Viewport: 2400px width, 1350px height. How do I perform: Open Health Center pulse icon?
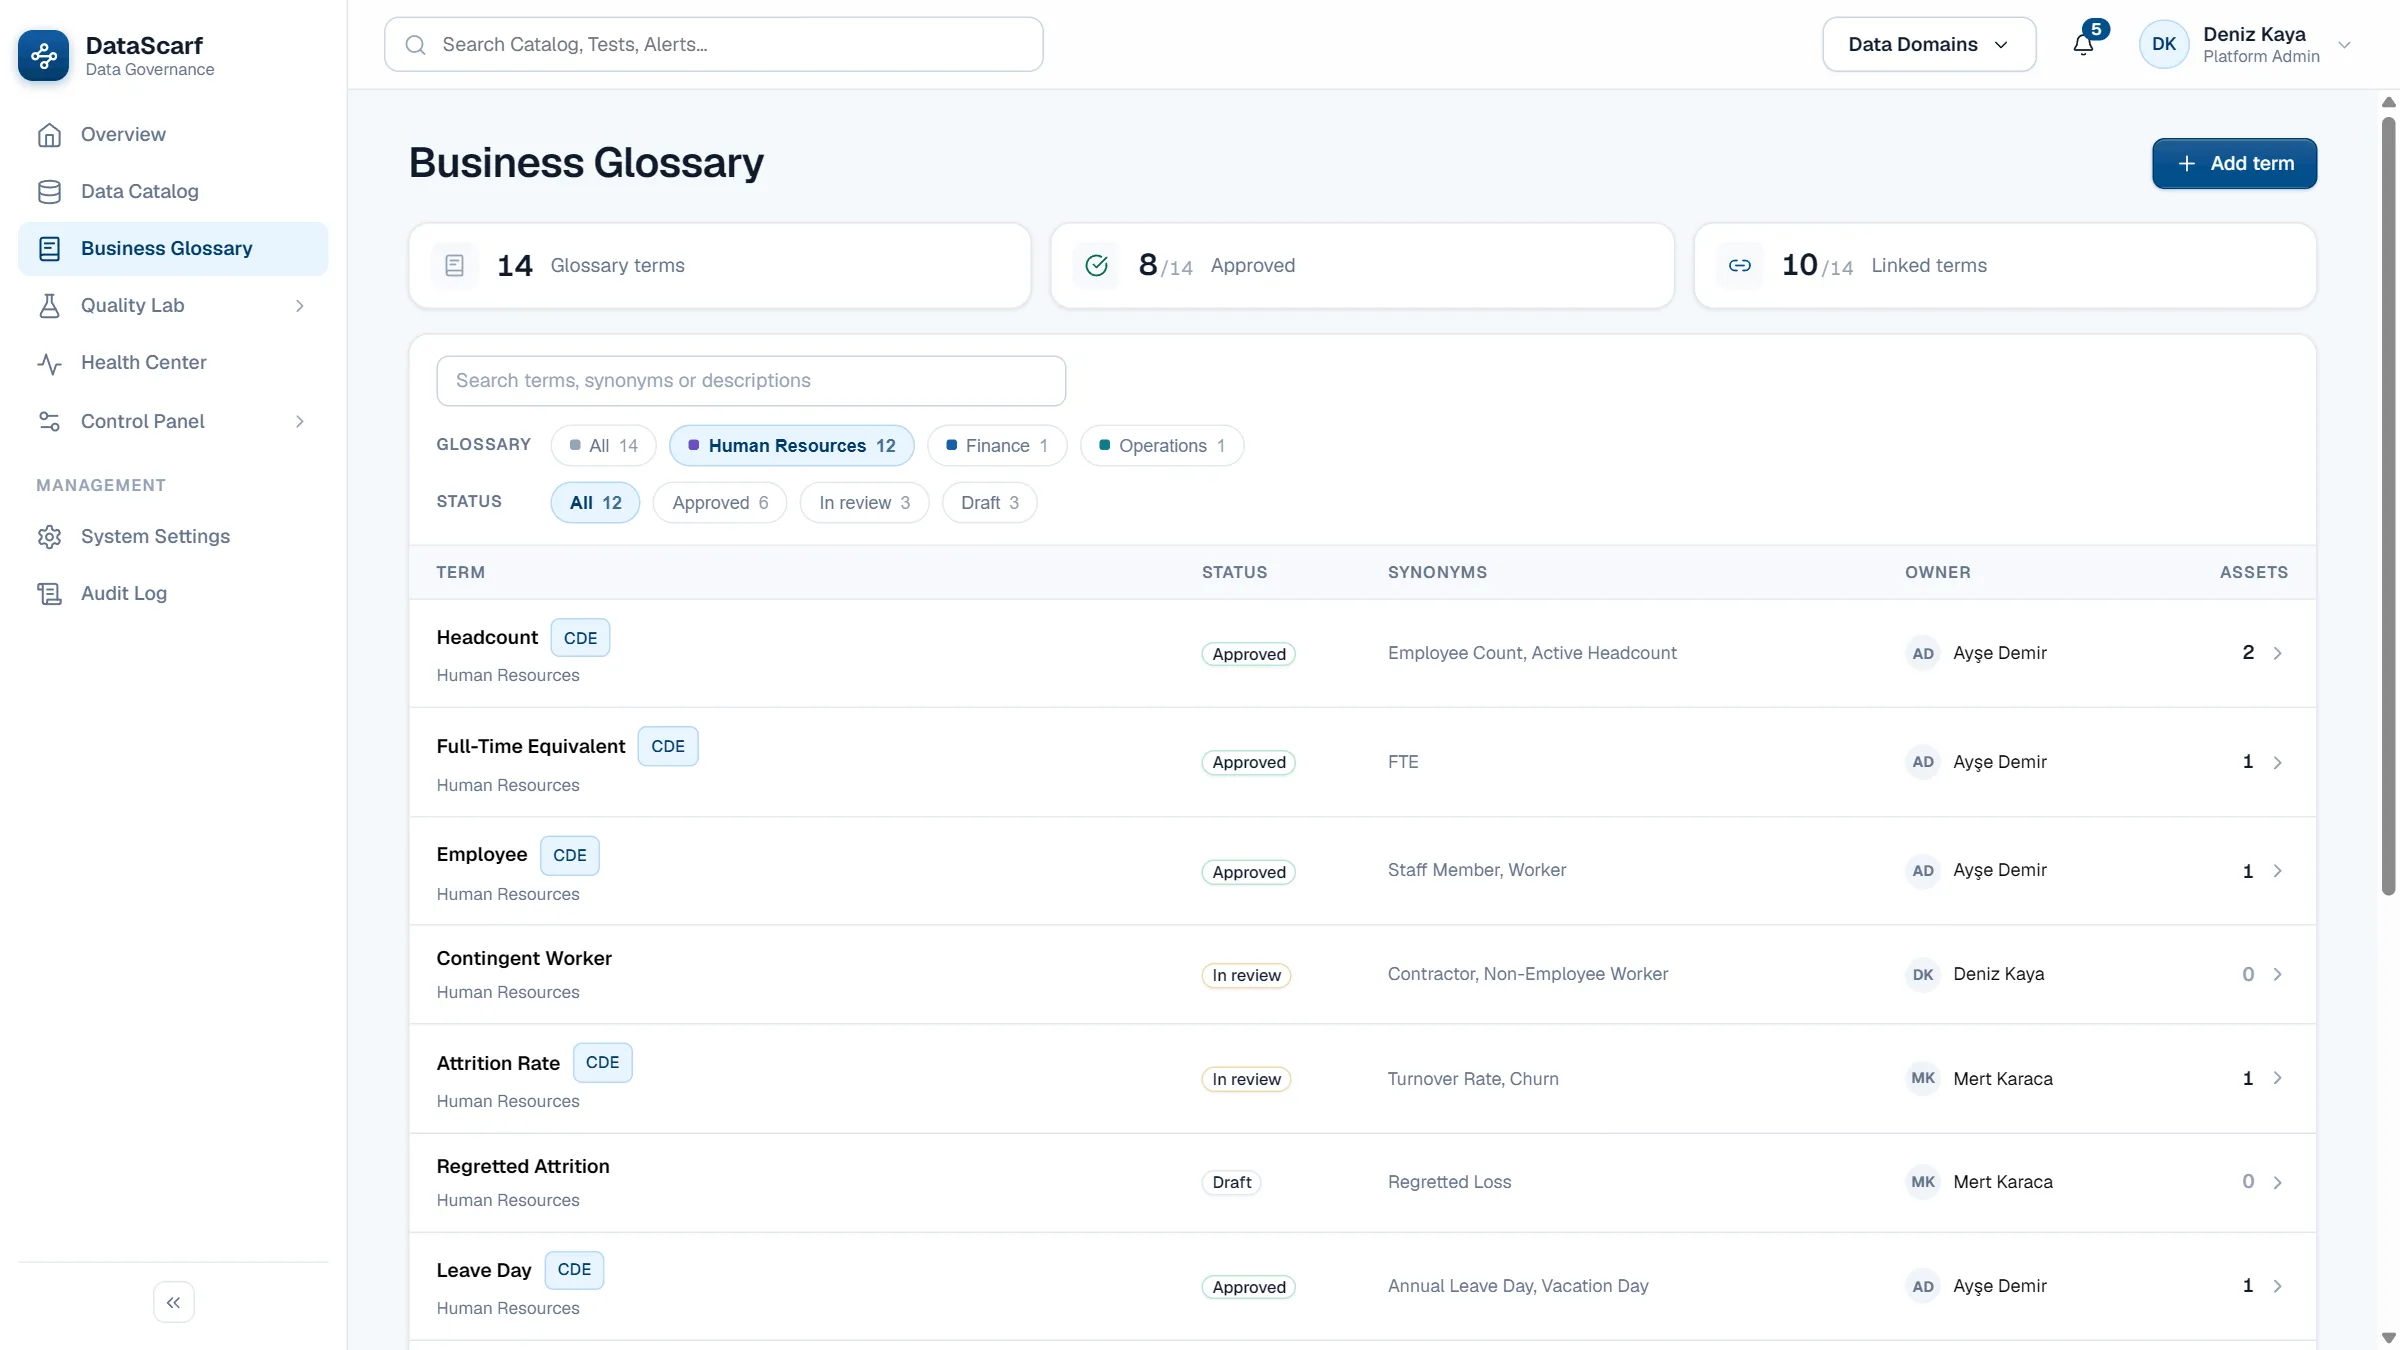point(49,363)
